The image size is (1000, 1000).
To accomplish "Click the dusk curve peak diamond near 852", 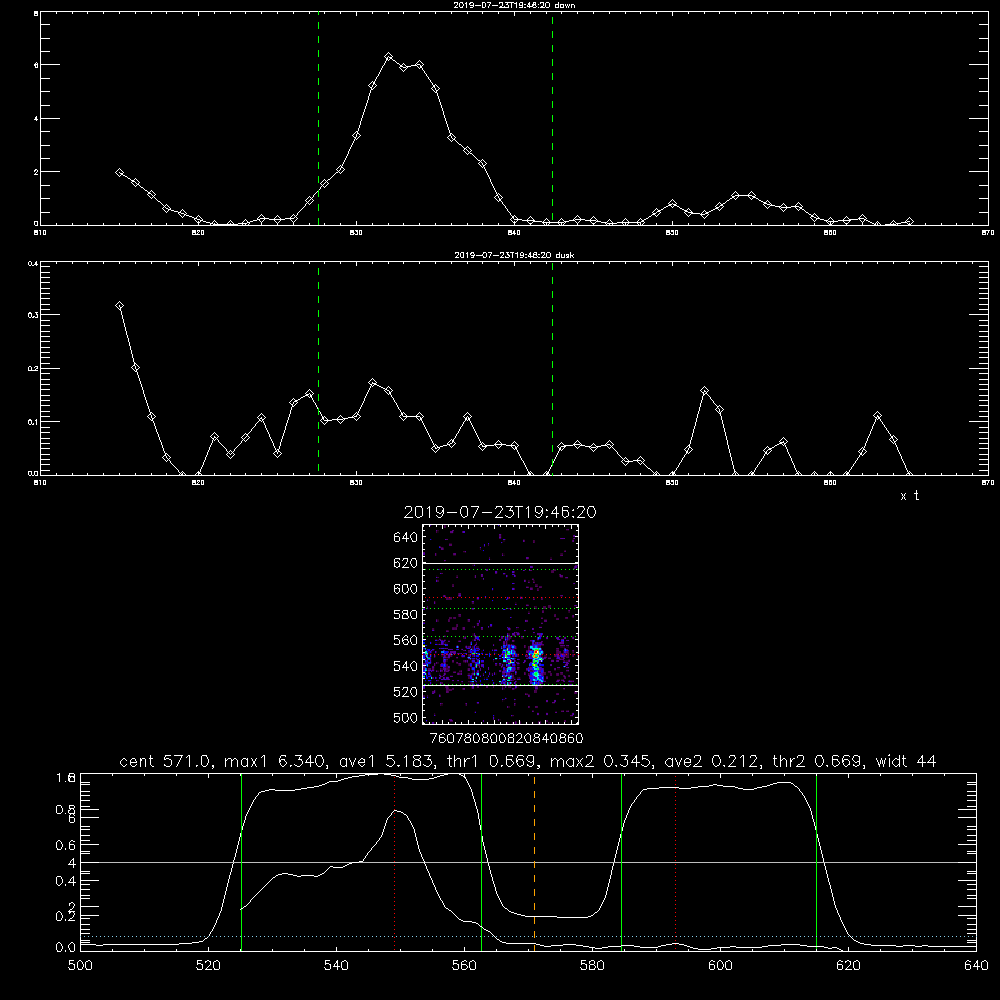I will (x=704, y=390).
